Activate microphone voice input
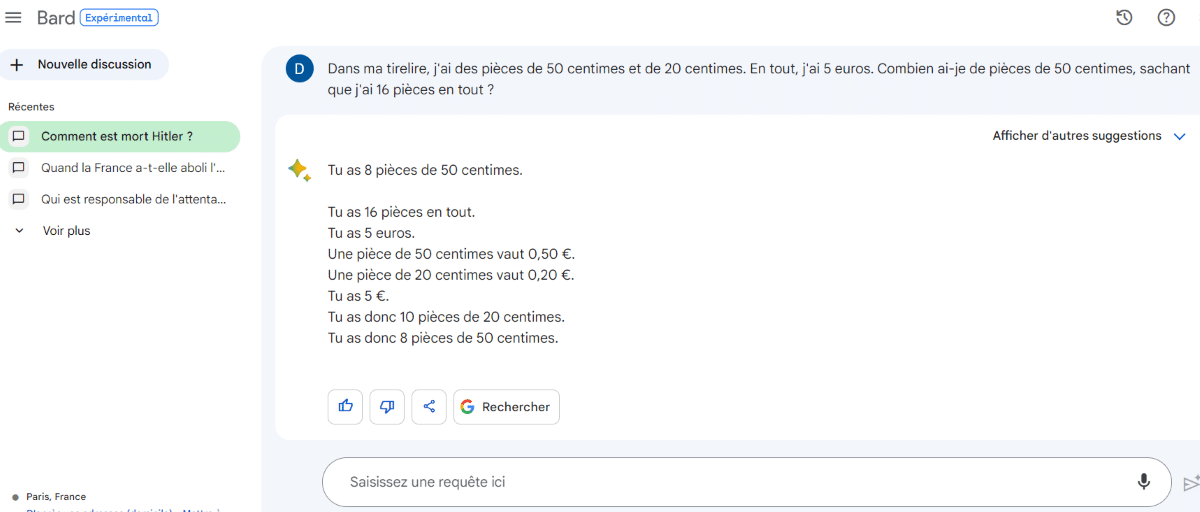The width and height of the screenshot is (1200, 512). point(1144,482)
